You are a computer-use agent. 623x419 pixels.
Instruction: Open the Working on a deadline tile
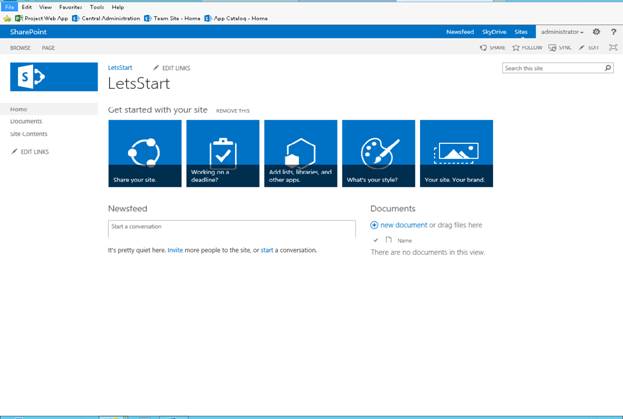(222, 153)
